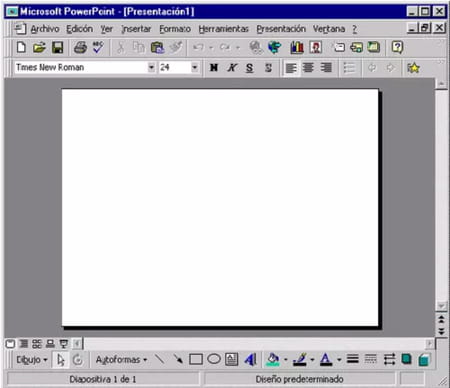Click the vertical scrollbar down arrow
This screenshot has height=388, width=450.
tap(441, 306)
